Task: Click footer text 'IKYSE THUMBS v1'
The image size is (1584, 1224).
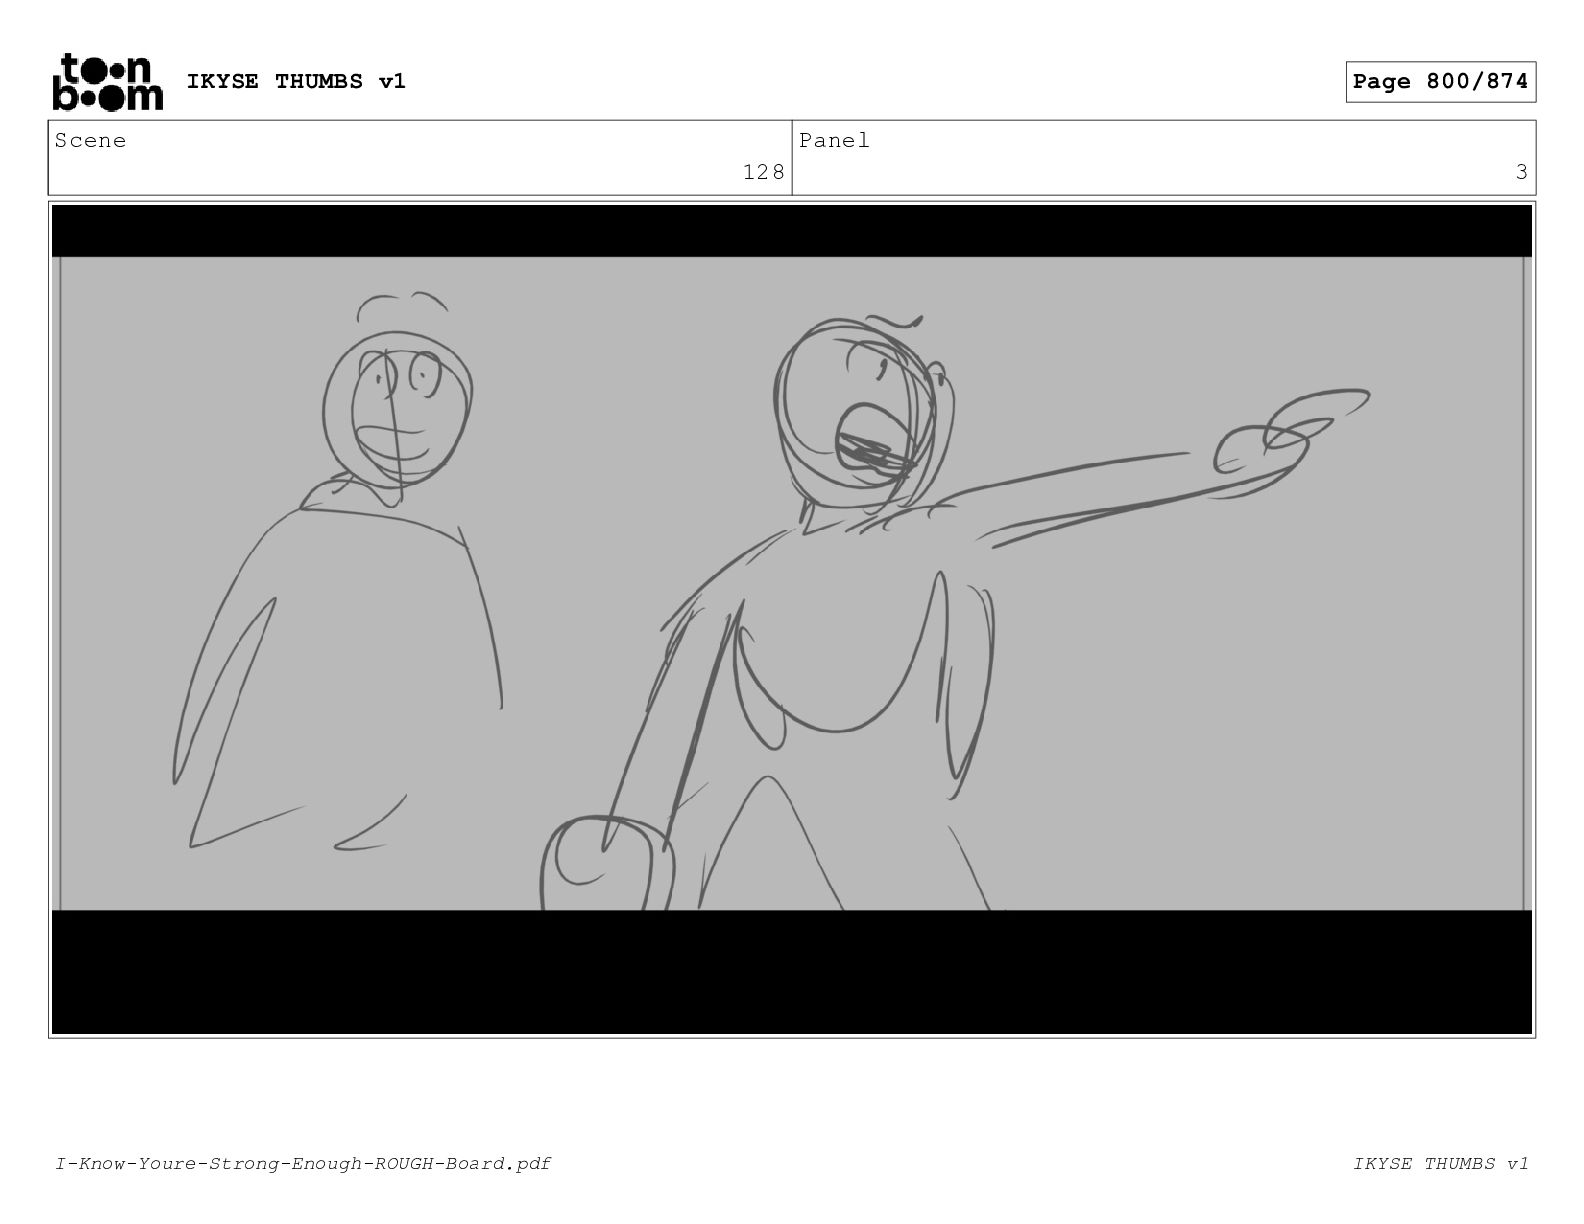Action: (x=1441, y=1163)
